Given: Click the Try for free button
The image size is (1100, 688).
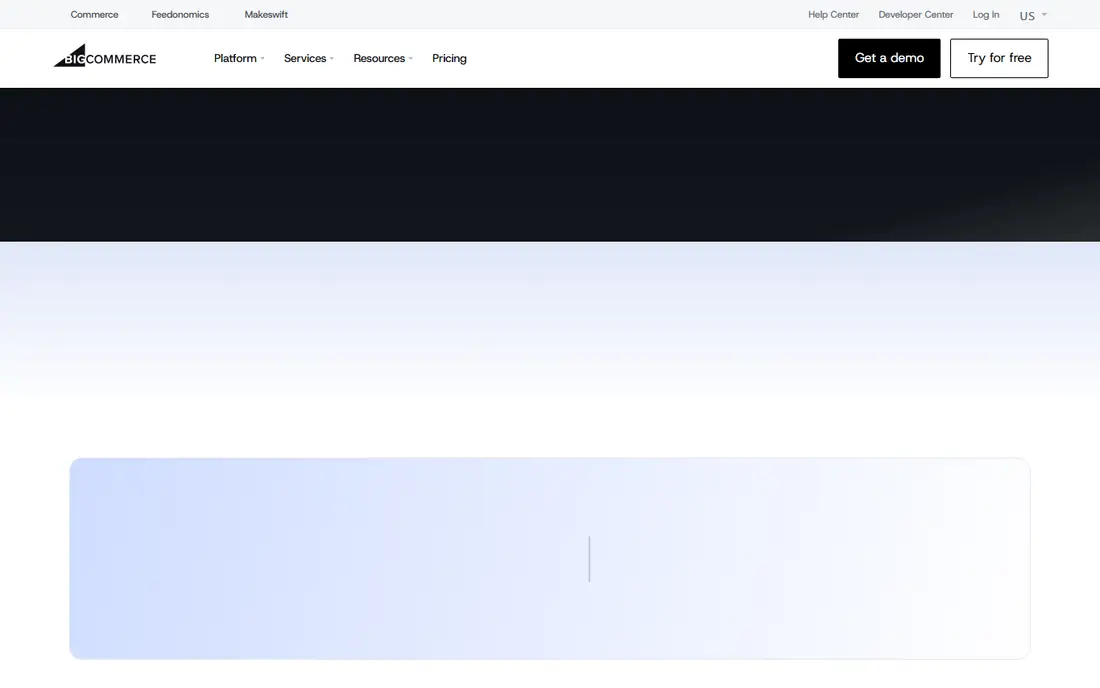Looking at the screenshot, I should coord(999,58).
